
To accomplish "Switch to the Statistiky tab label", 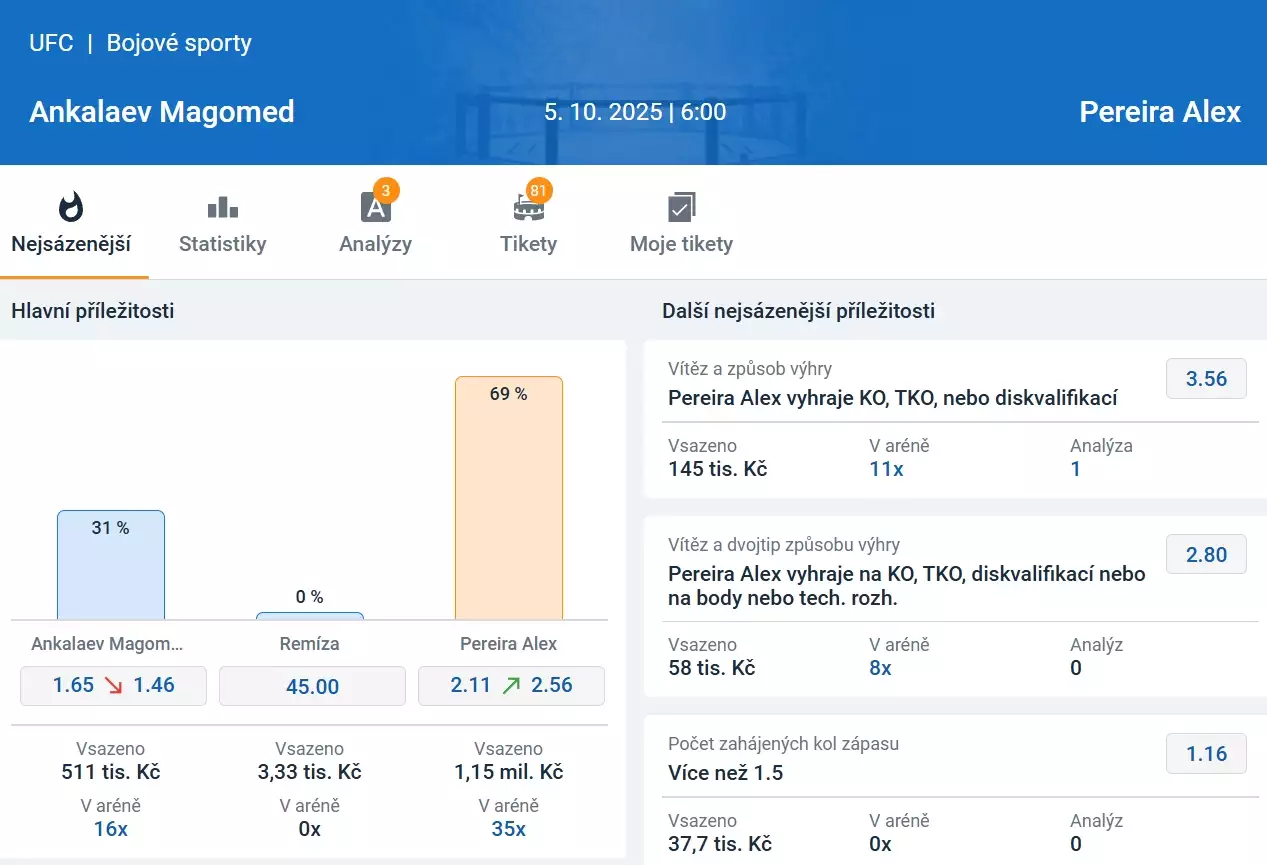I will [x=222, y=244].
